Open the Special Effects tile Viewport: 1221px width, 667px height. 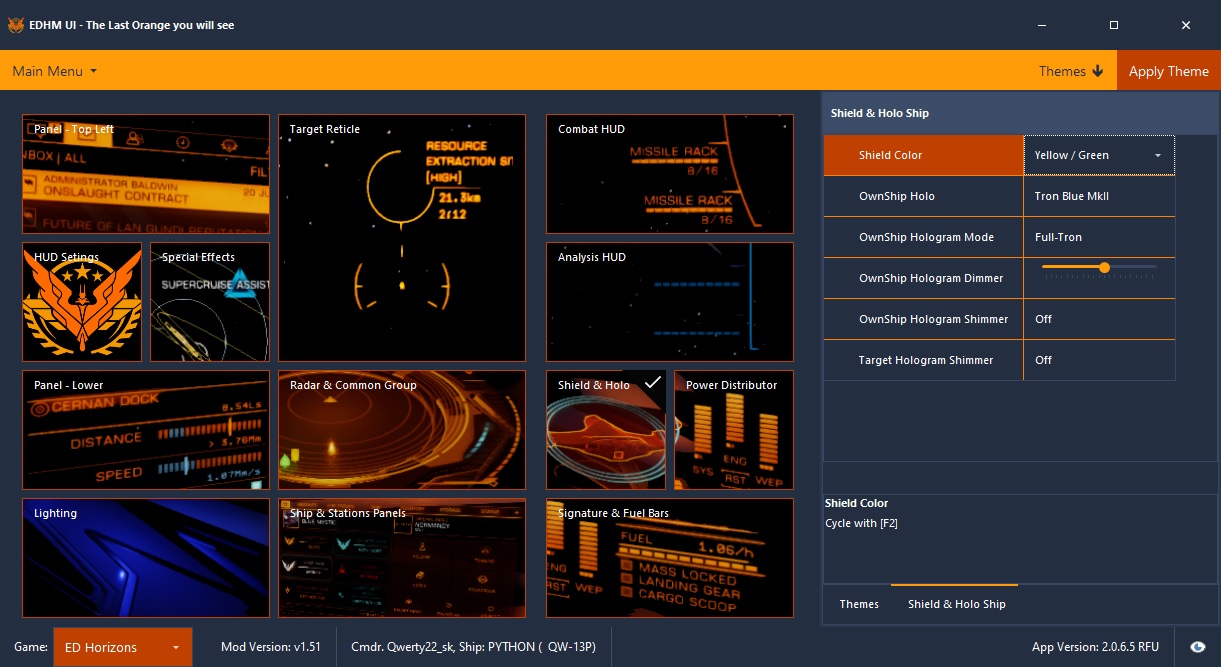click(210, 302)
